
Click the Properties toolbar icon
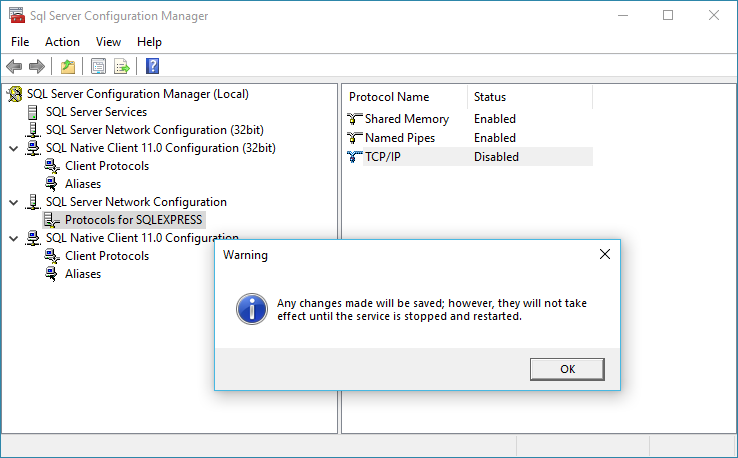[x=98, y=66]
